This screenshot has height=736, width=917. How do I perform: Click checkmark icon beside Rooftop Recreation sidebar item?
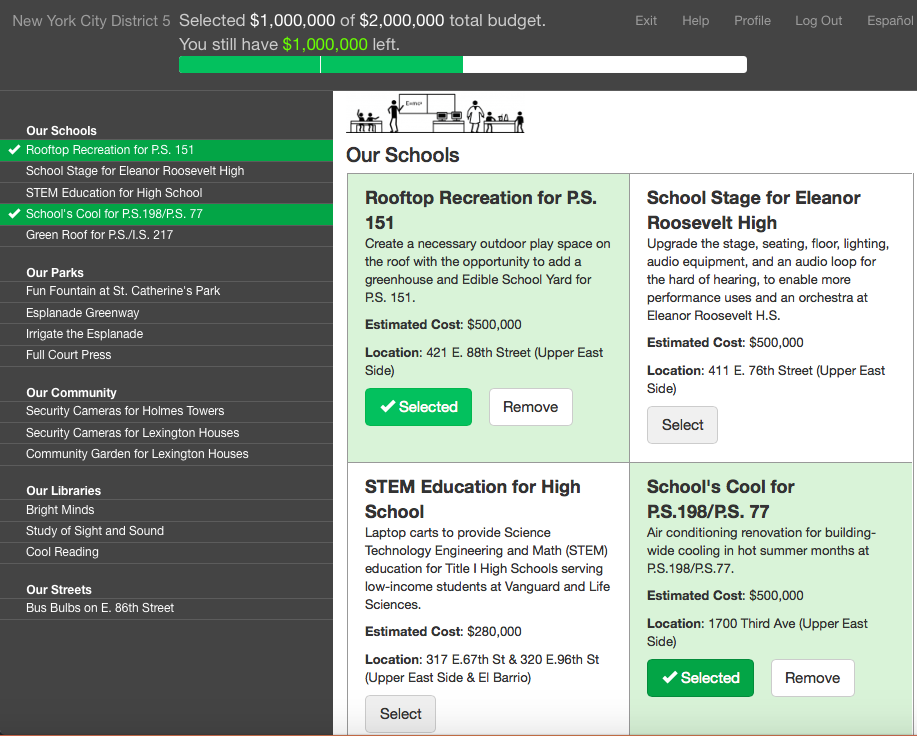coord(14,150)
